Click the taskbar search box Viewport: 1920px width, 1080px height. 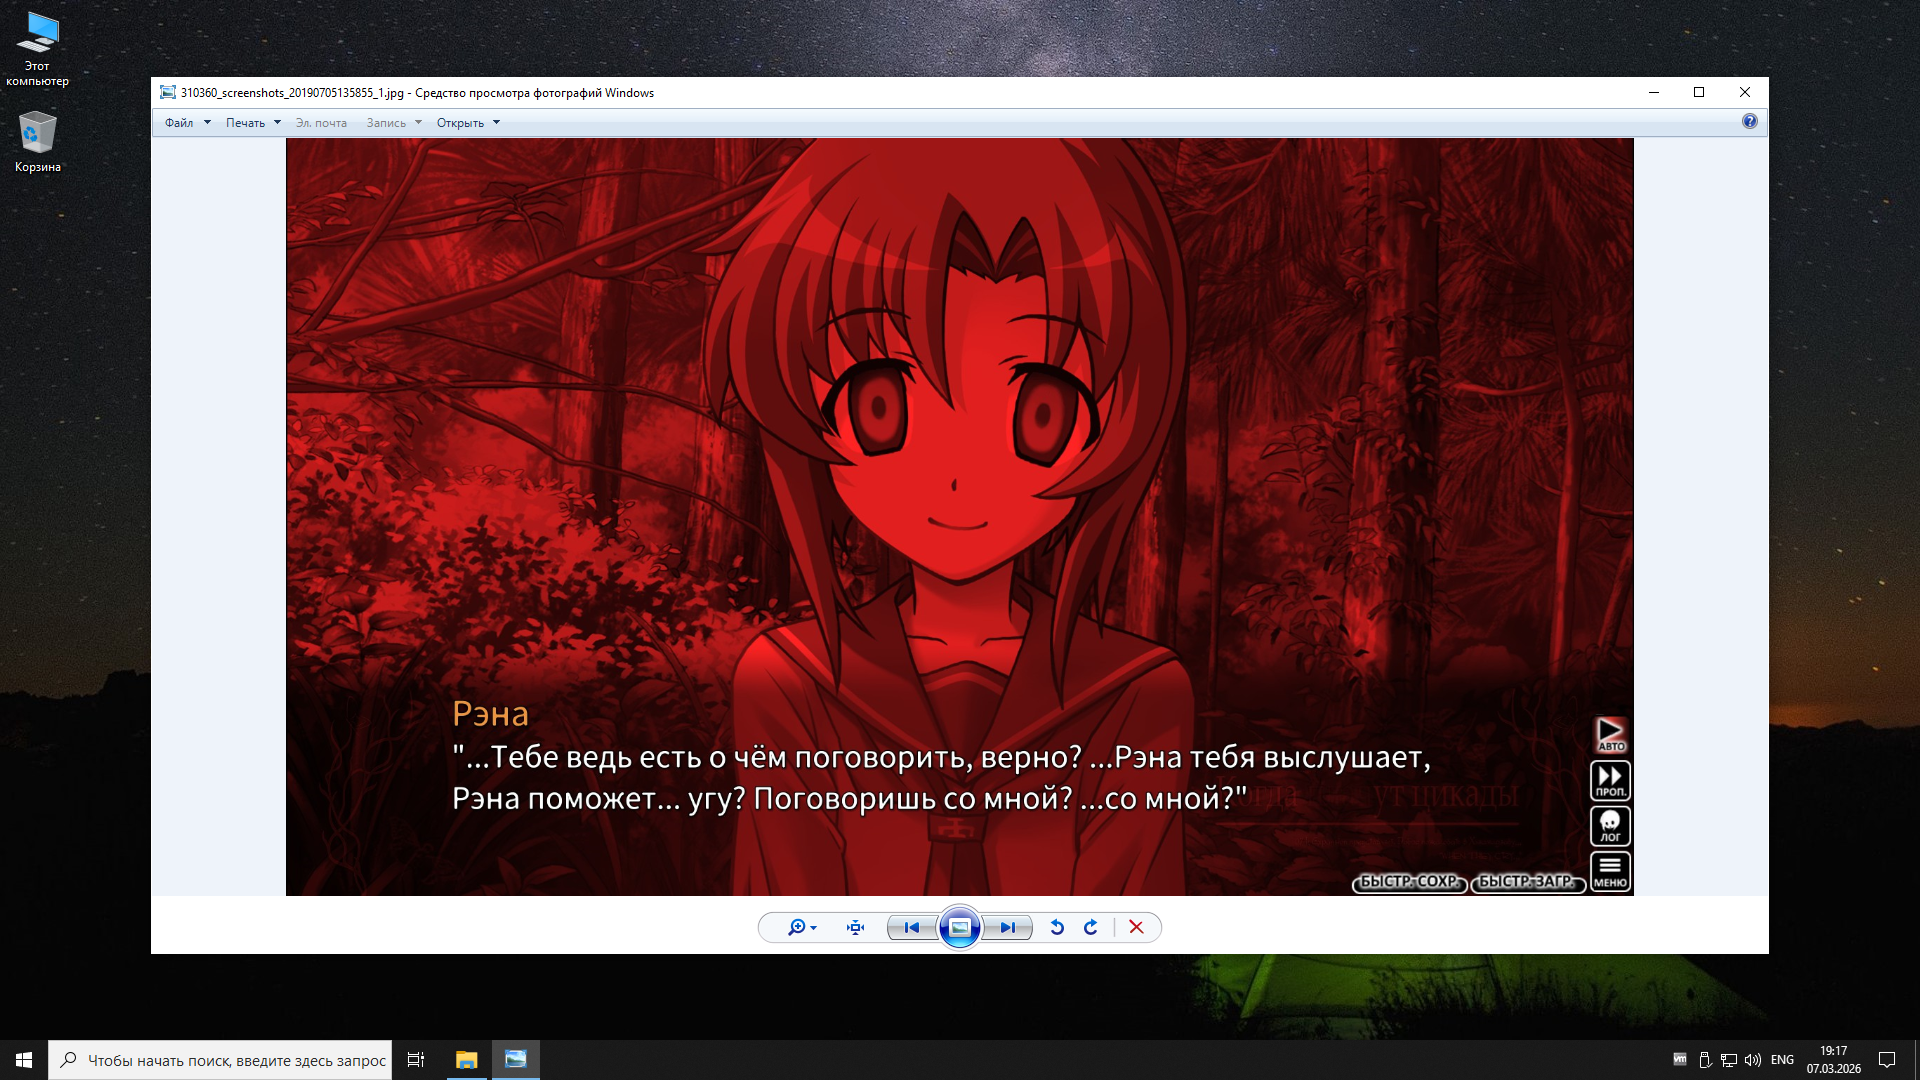tap(220, 1060)
